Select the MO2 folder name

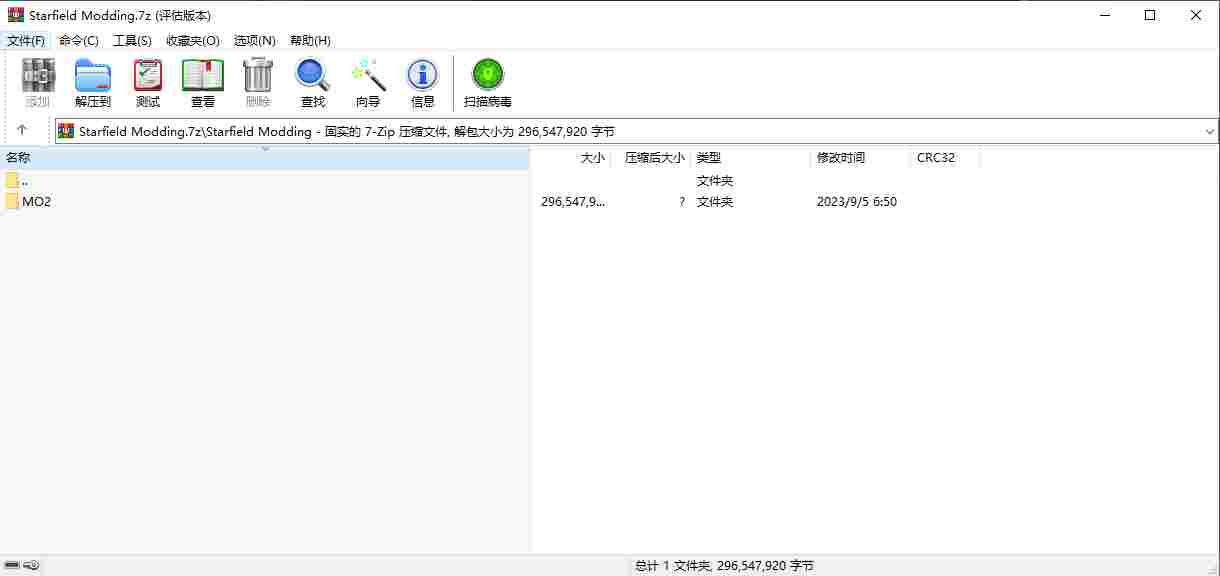(x=36, y=201)
